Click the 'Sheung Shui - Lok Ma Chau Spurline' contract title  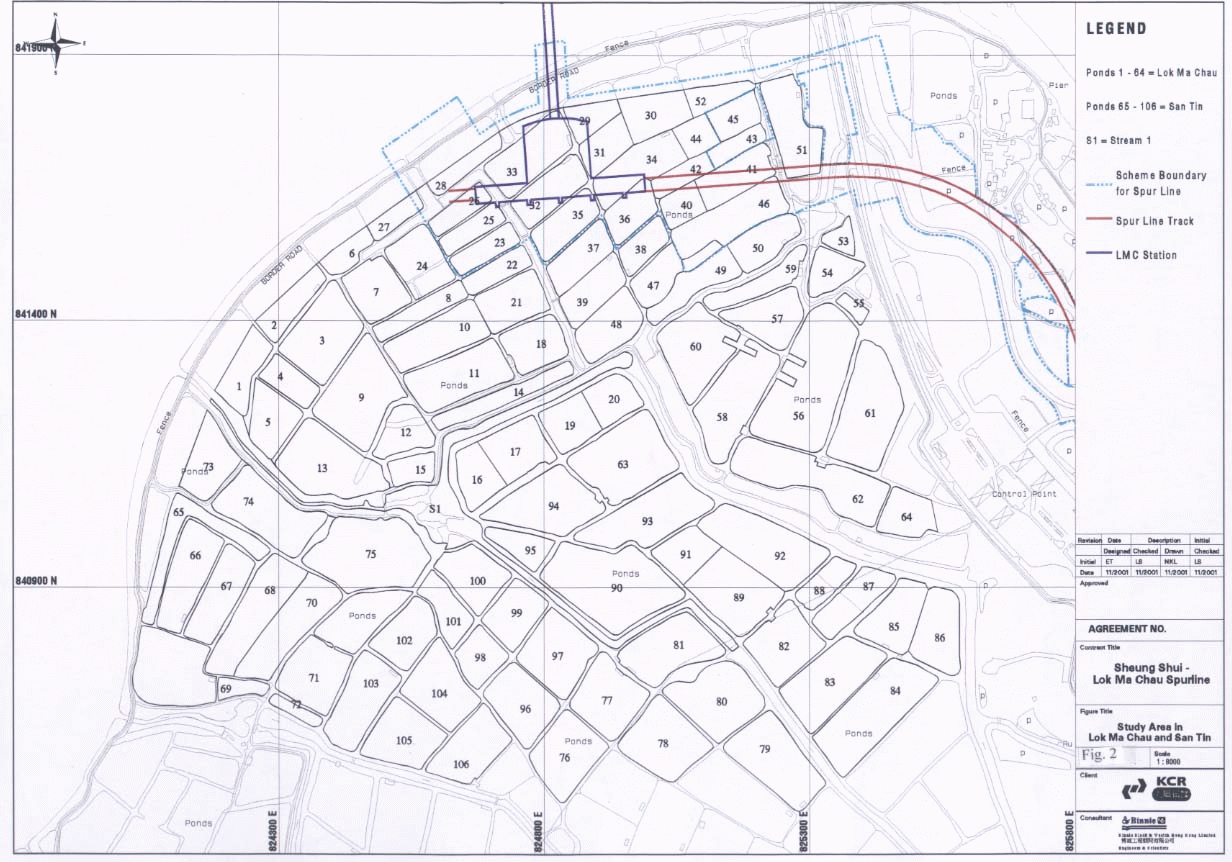click(x=1148, y=673)
